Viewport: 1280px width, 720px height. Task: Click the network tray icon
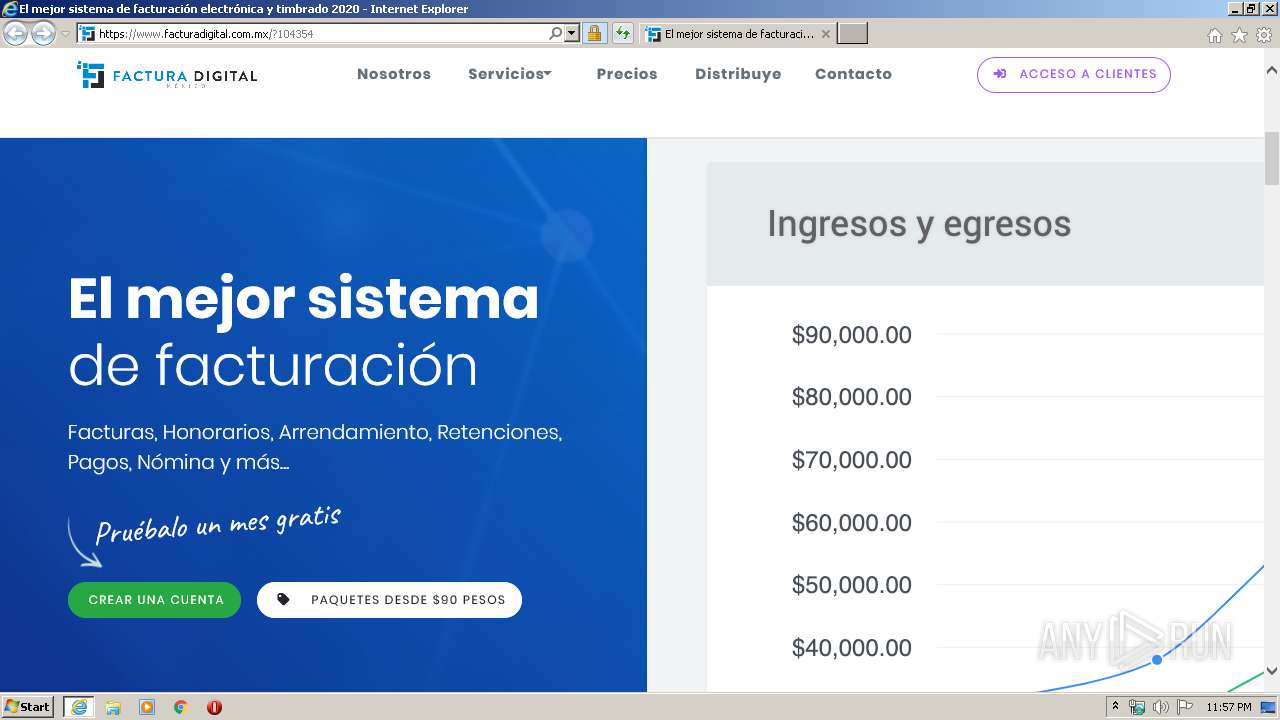pos(1137,707)
